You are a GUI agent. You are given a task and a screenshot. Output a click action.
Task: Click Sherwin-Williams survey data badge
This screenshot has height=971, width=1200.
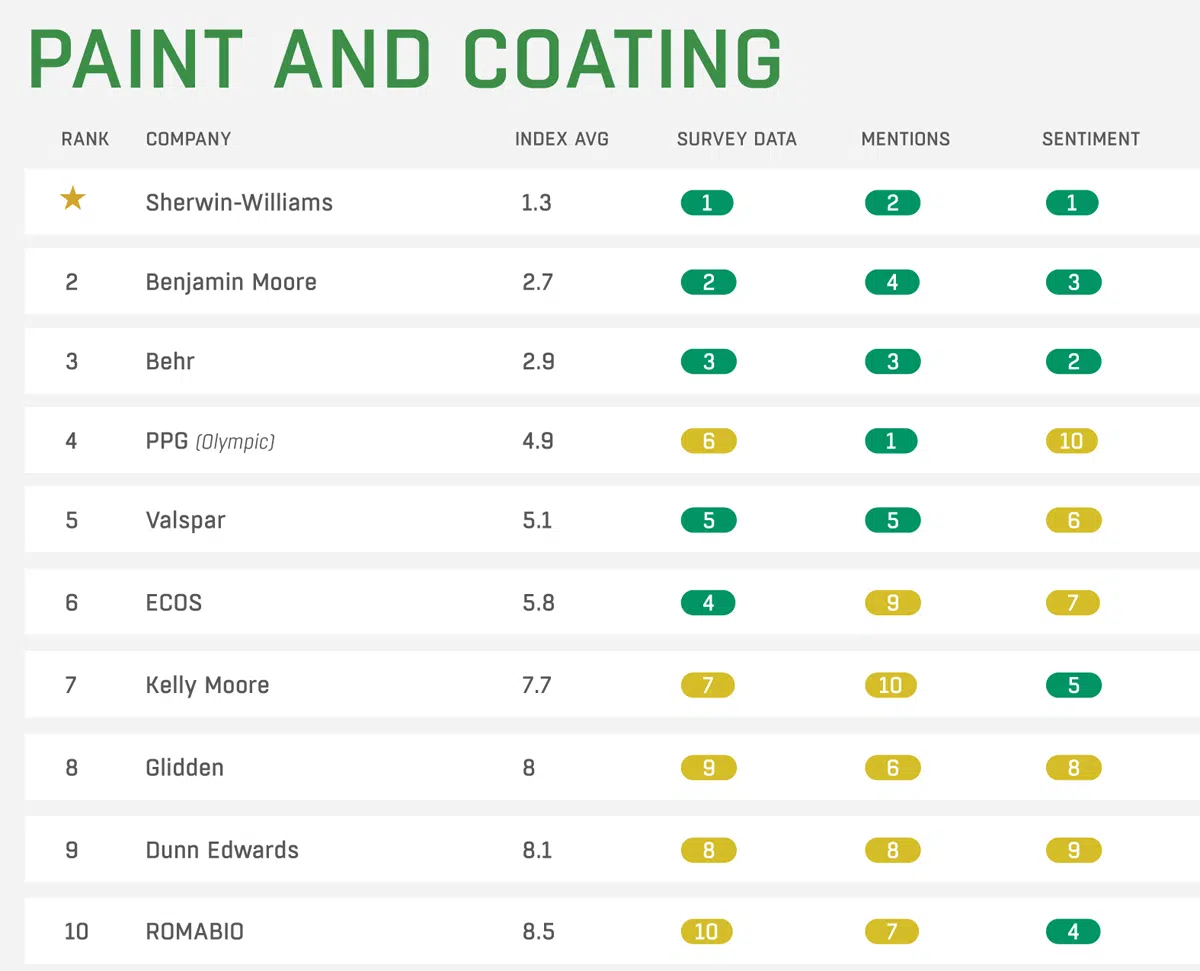click(707, 203)
